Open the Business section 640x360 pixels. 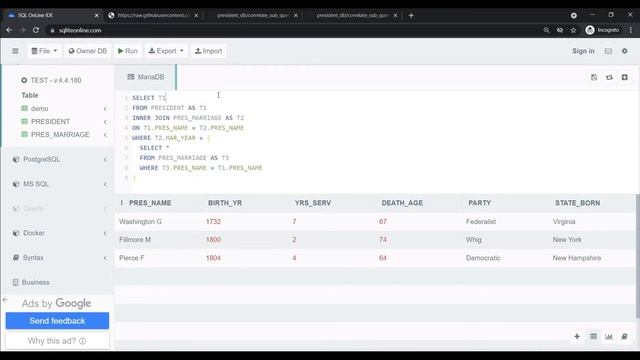click(x=35, y=282)
